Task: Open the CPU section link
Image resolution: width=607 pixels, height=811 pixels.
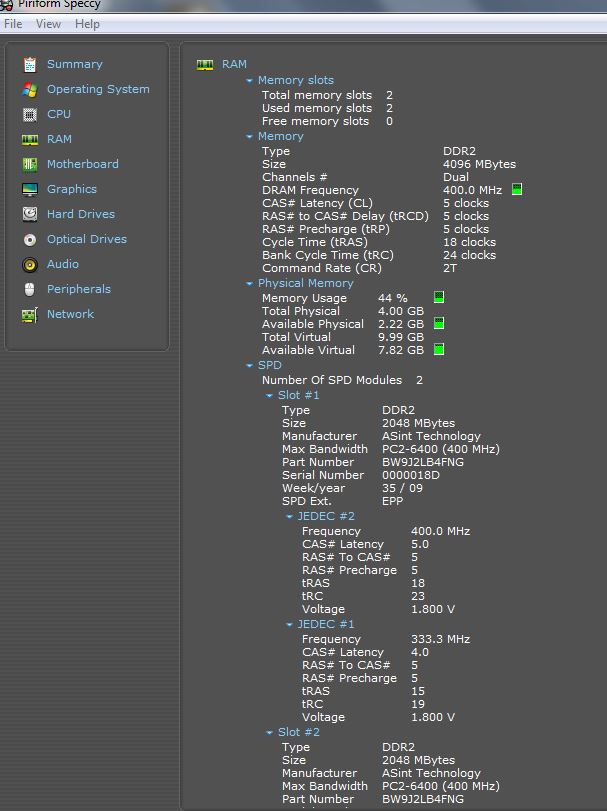Action: point(58,114)
